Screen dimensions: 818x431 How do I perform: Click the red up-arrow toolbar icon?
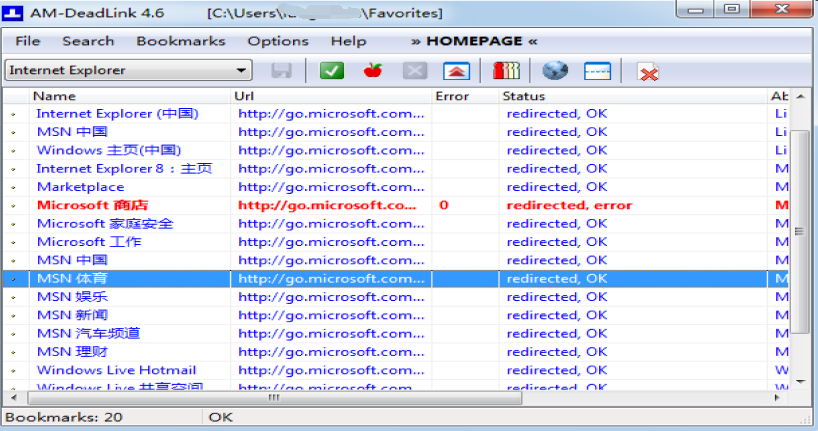[x=455, y=71]
